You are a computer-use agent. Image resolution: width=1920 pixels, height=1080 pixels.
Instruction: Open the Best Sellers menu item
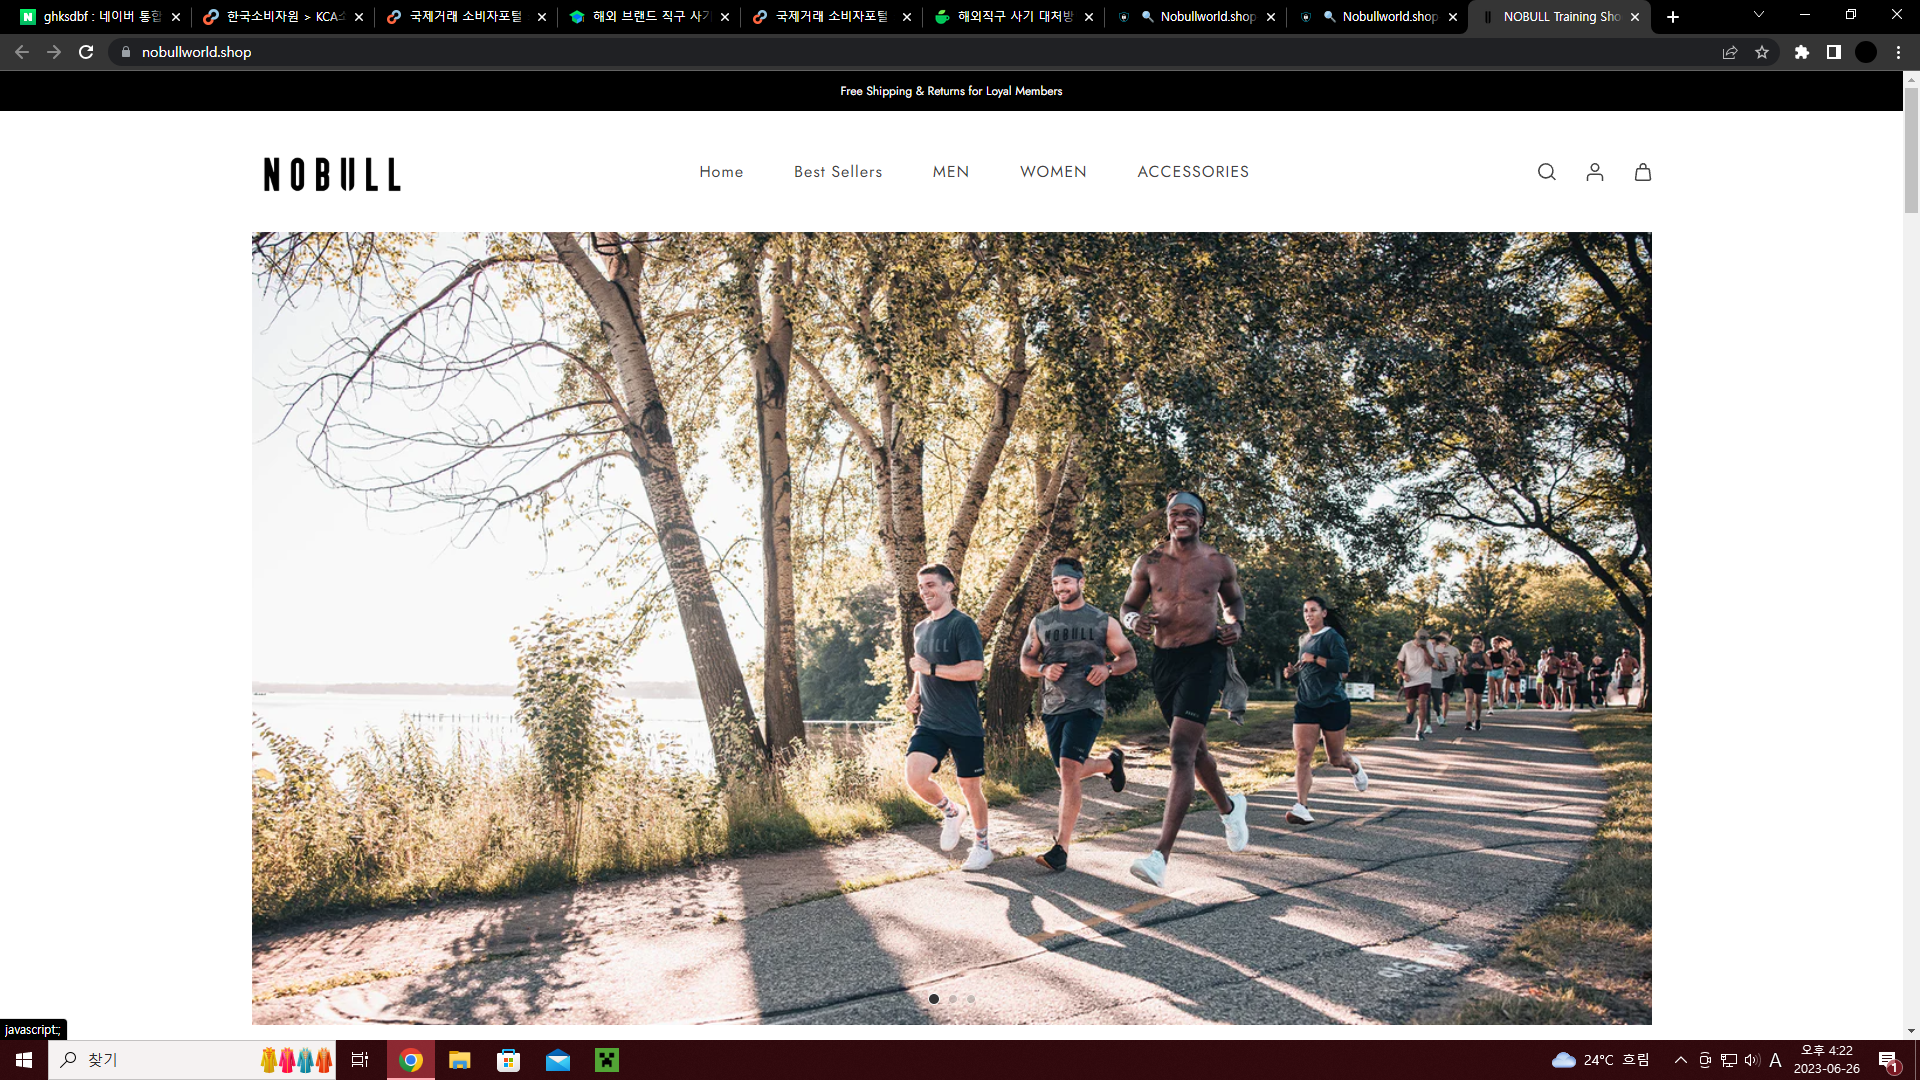point(838,172)
